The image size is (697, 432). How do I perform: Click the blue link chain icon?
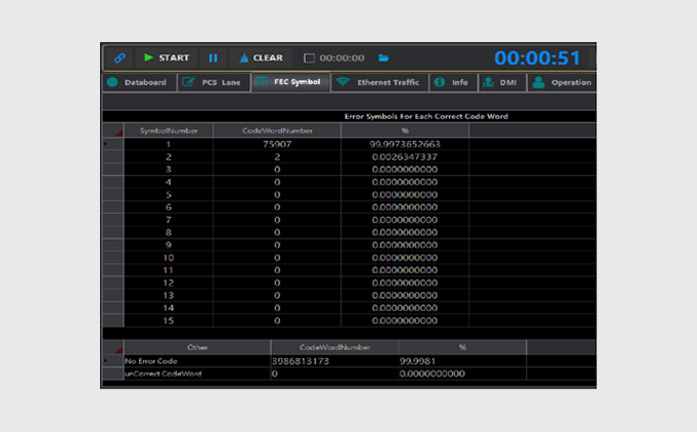click(x=120, y=58)
